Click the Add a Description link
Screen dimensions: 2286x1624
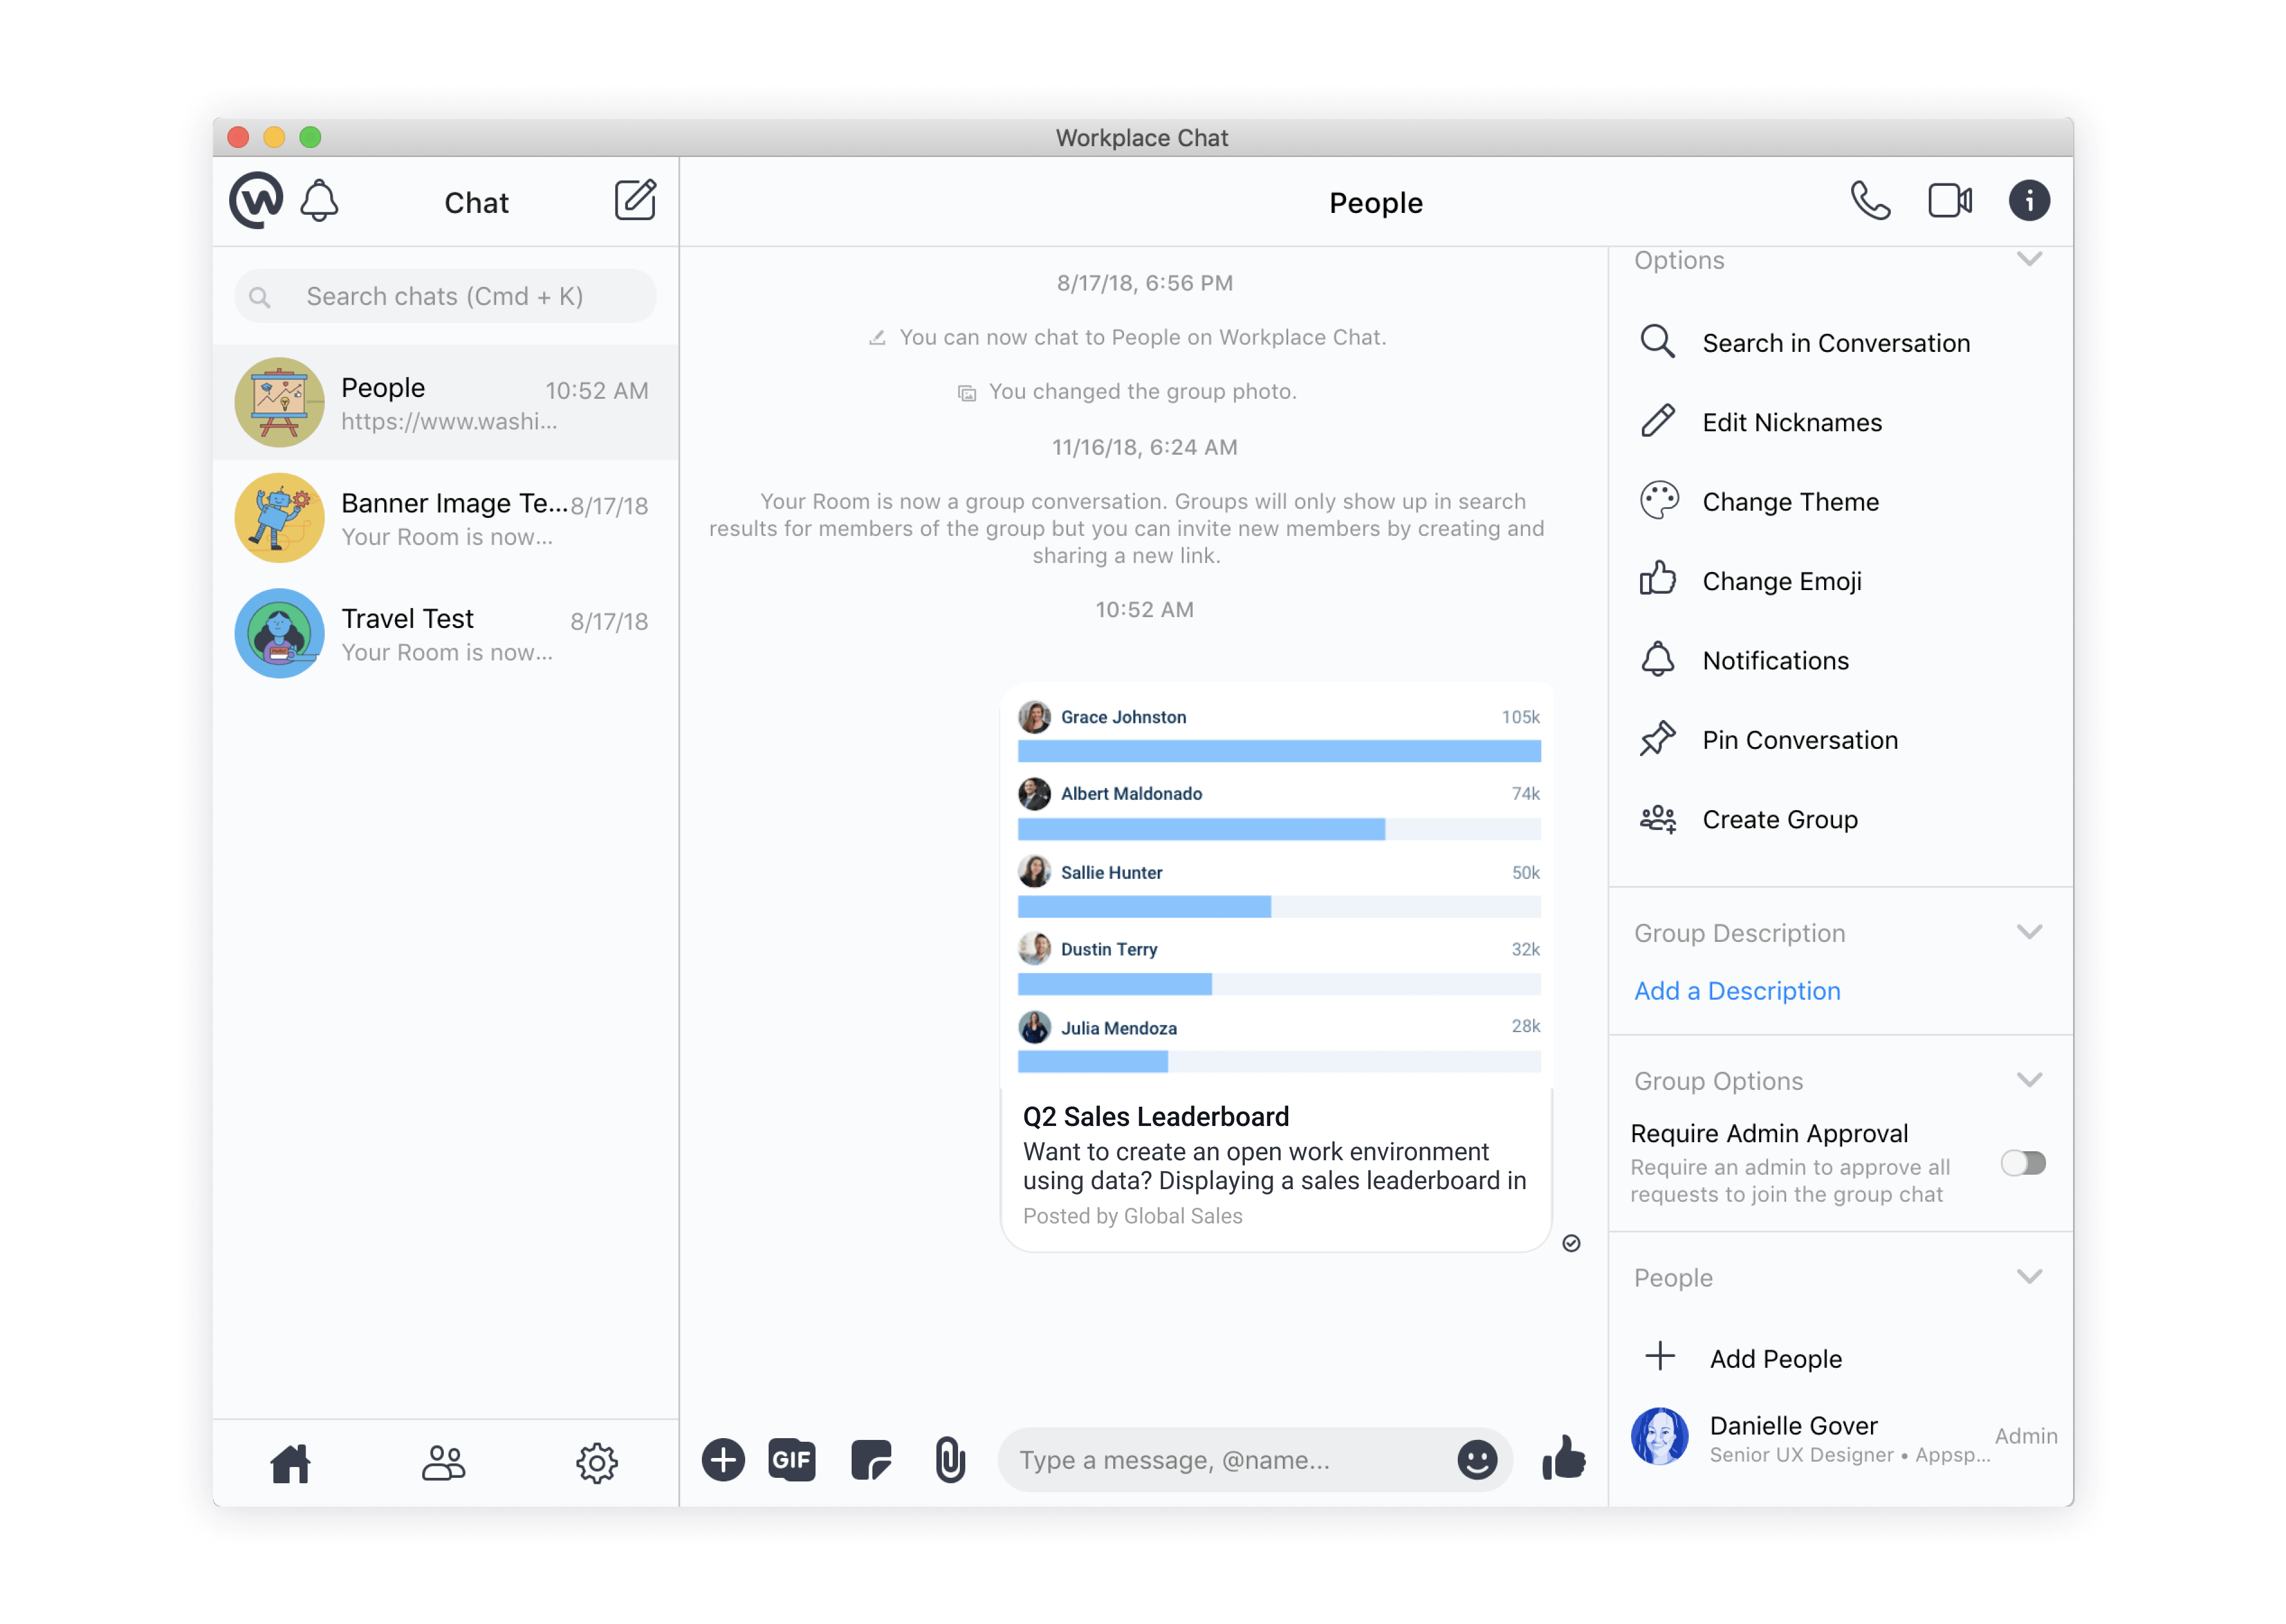tap(1737, 991)
